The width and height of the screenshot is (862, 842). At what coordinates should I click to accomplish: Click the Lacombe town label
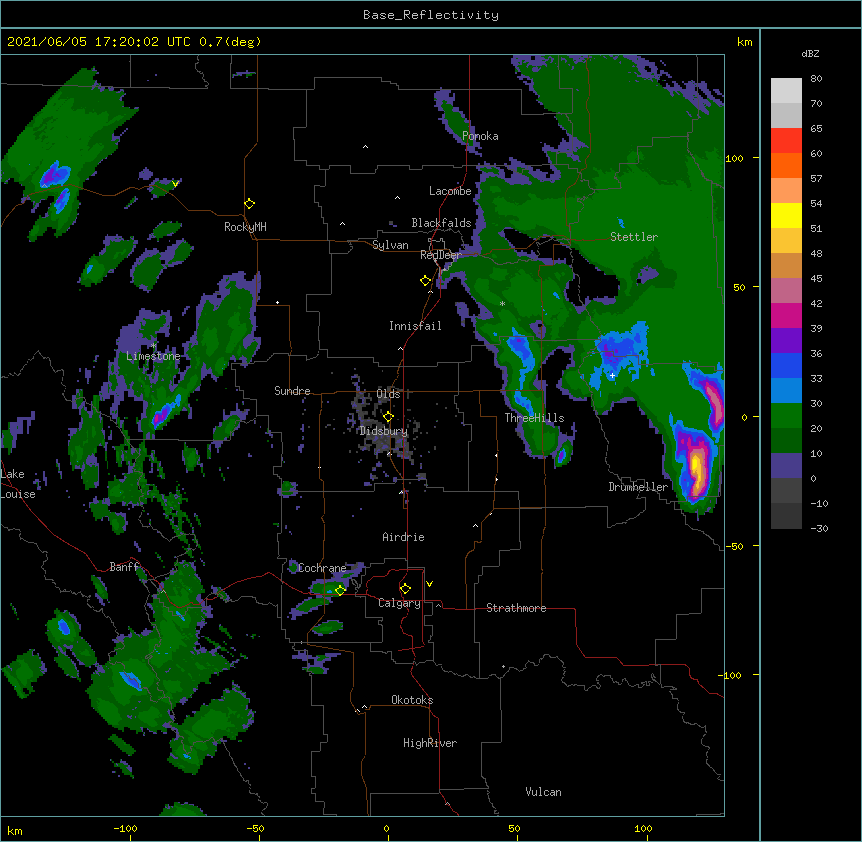coord(450,191)
